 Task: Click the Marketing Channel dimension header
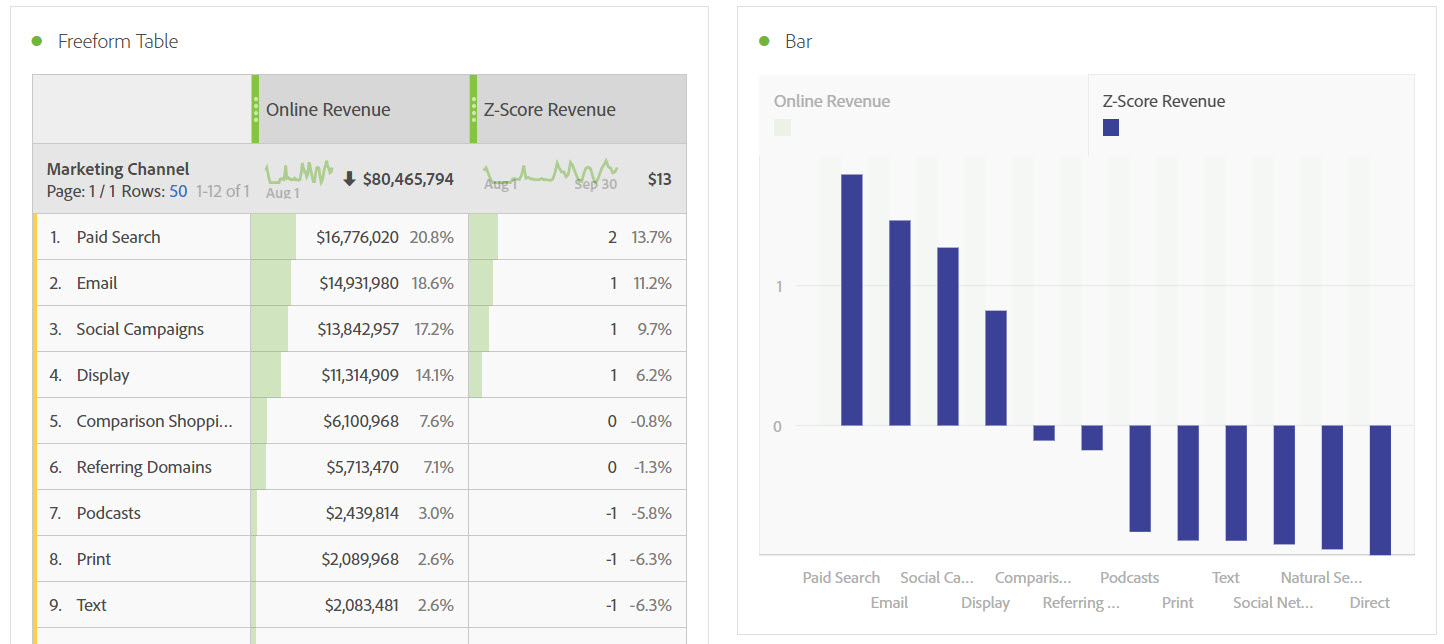[118, 169]
